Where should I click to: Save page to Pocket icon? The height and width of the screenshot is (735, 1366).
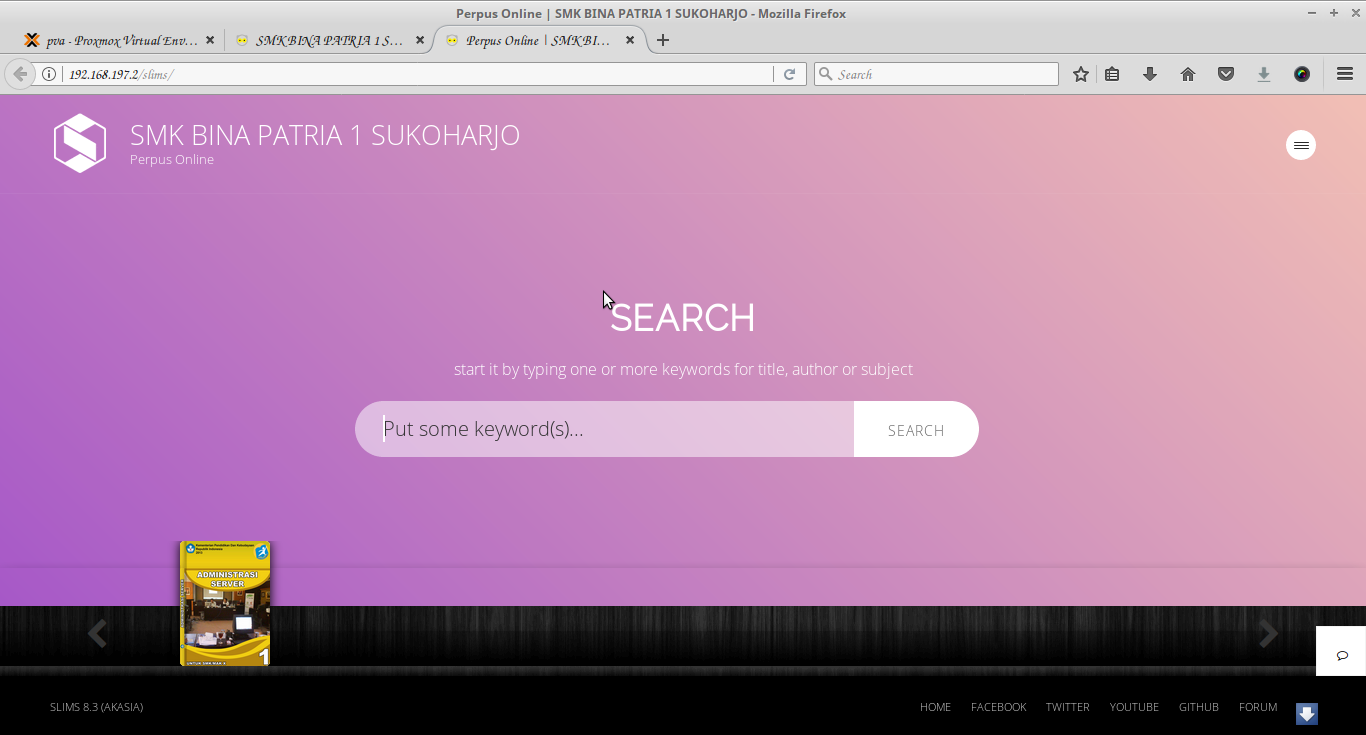coord(1226,74)
